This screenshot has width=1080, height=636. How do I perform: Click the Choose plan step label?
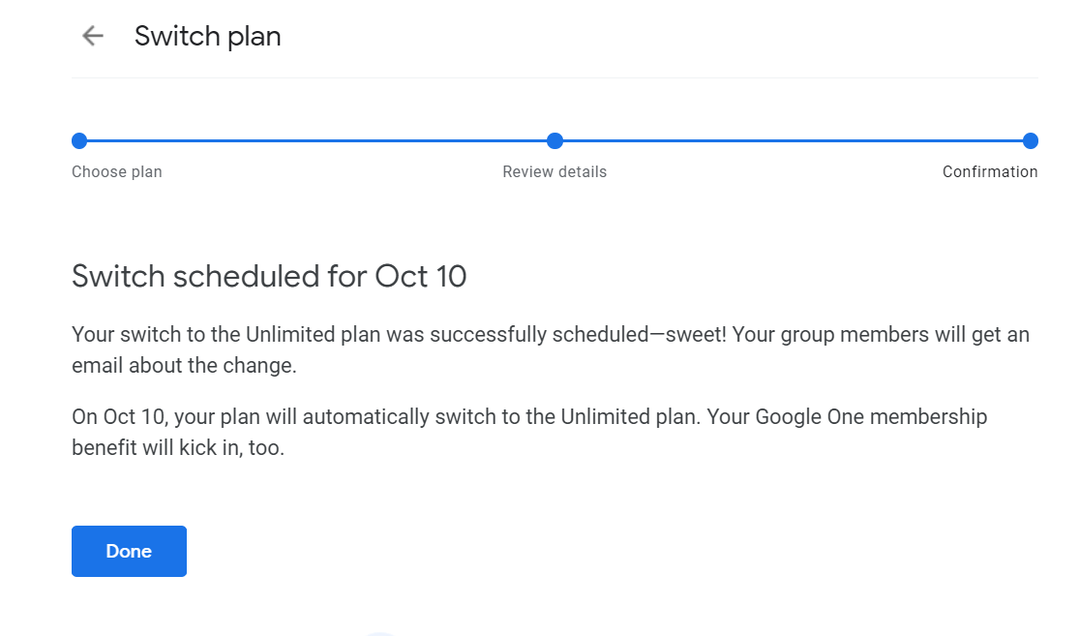click(x=117, y=172)
